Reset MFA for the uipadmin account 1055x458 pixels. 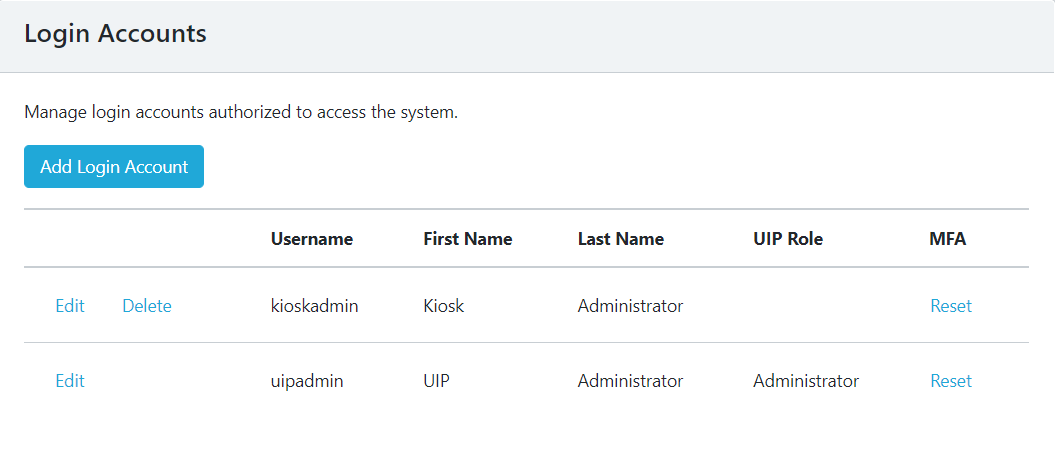950,381
